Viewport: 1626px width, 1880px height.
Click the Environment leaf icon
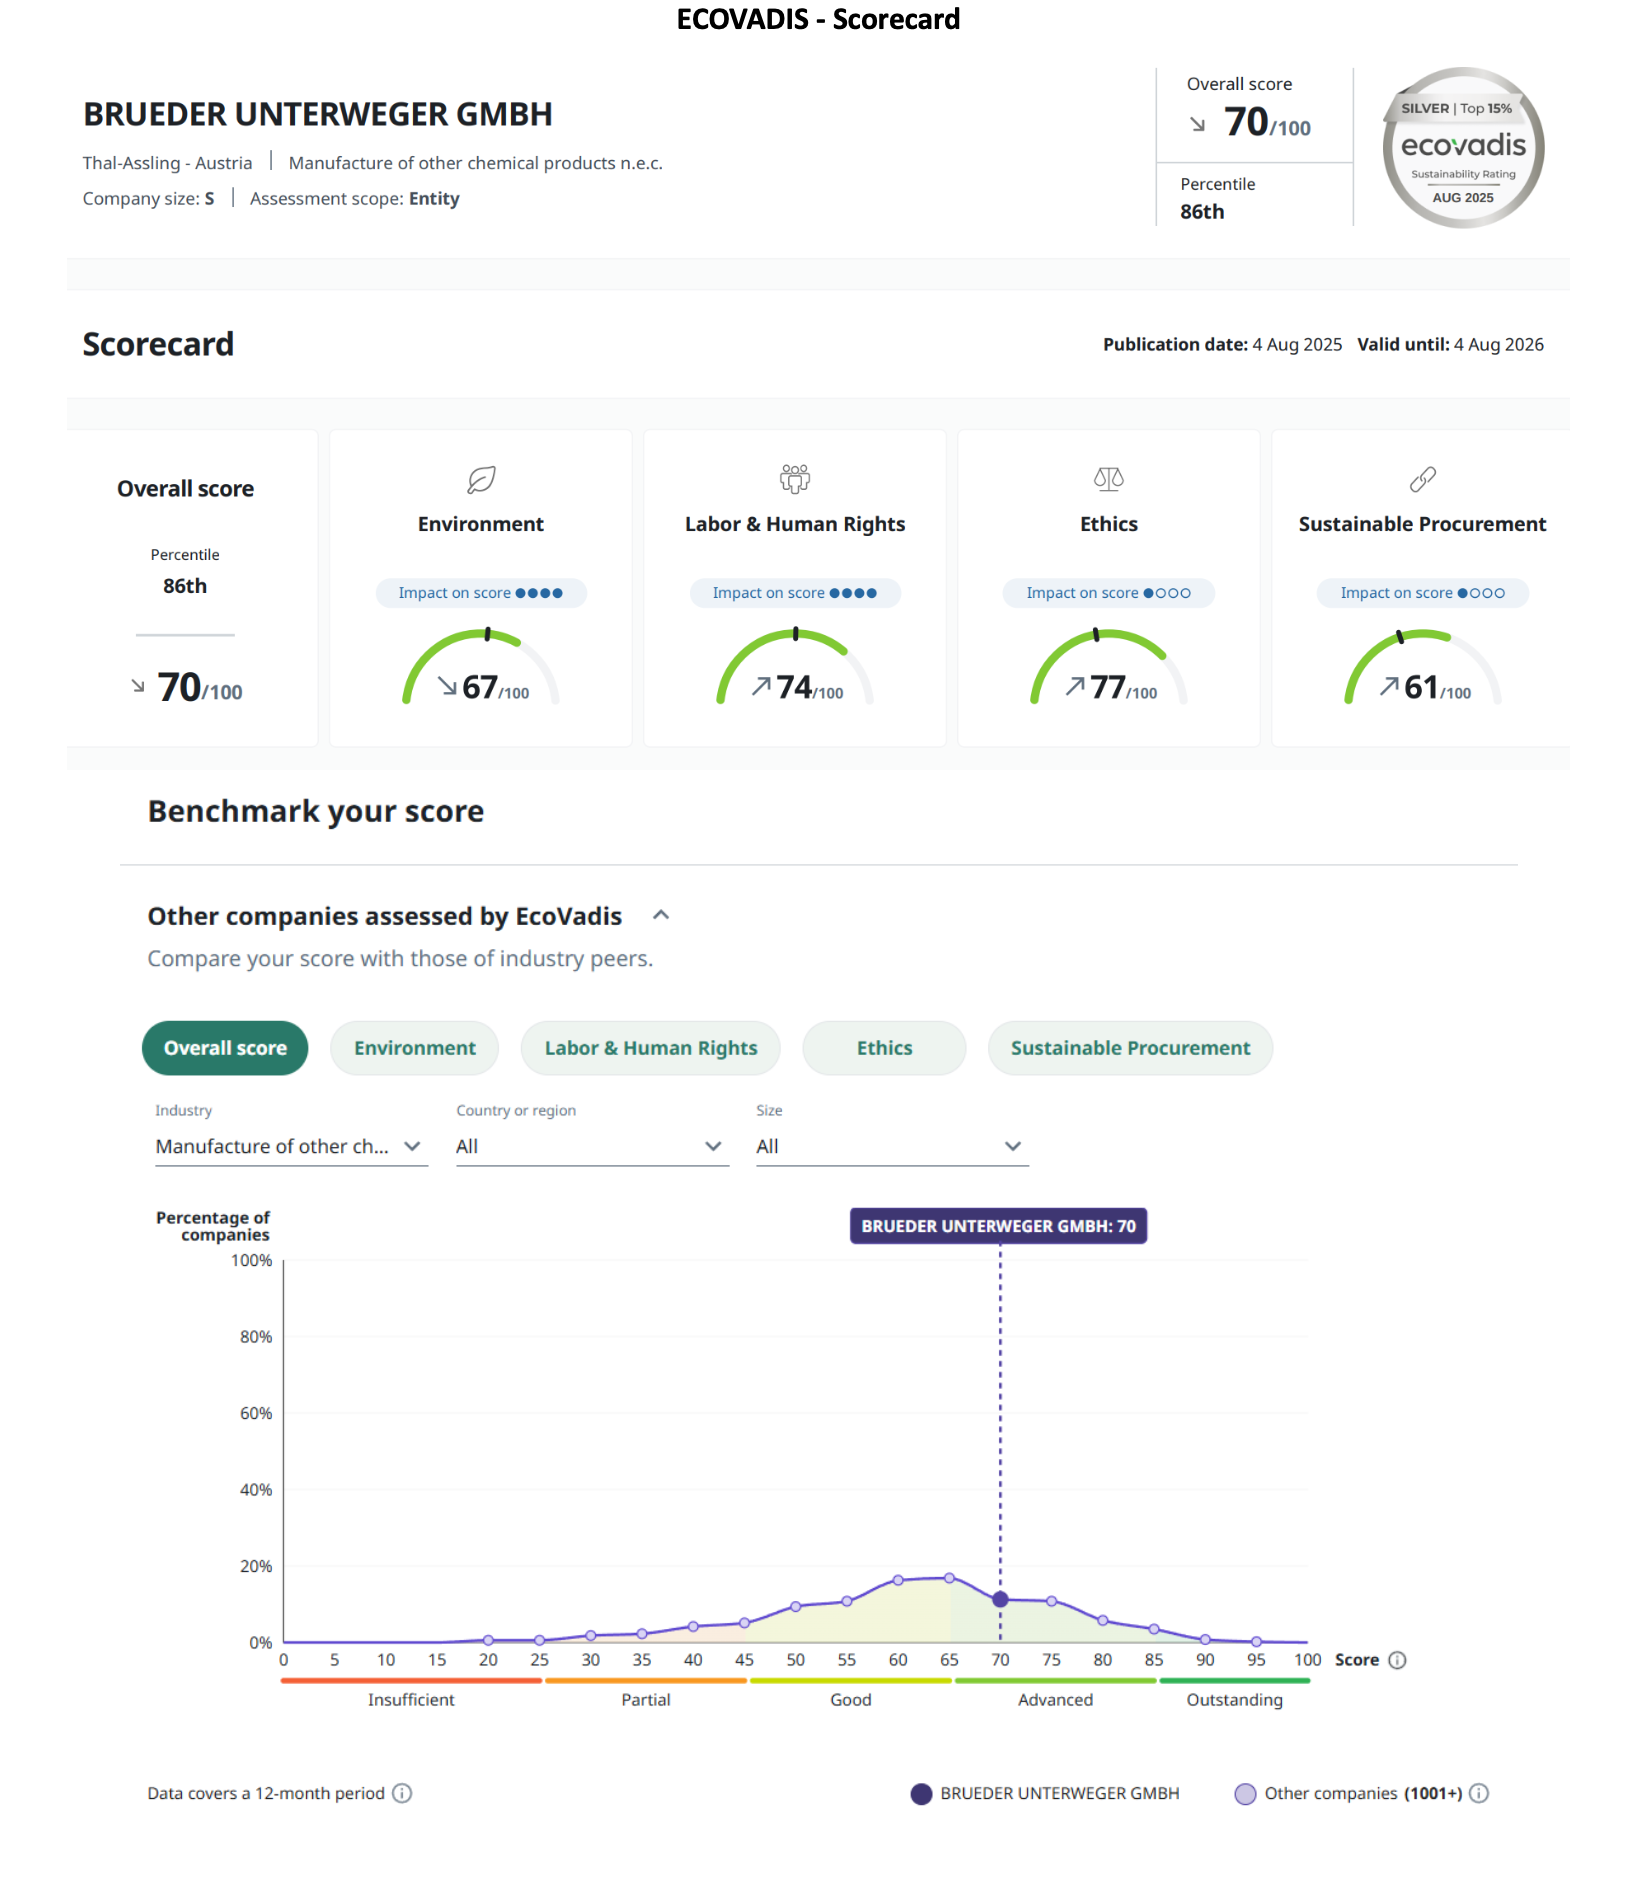pos(481,480)
